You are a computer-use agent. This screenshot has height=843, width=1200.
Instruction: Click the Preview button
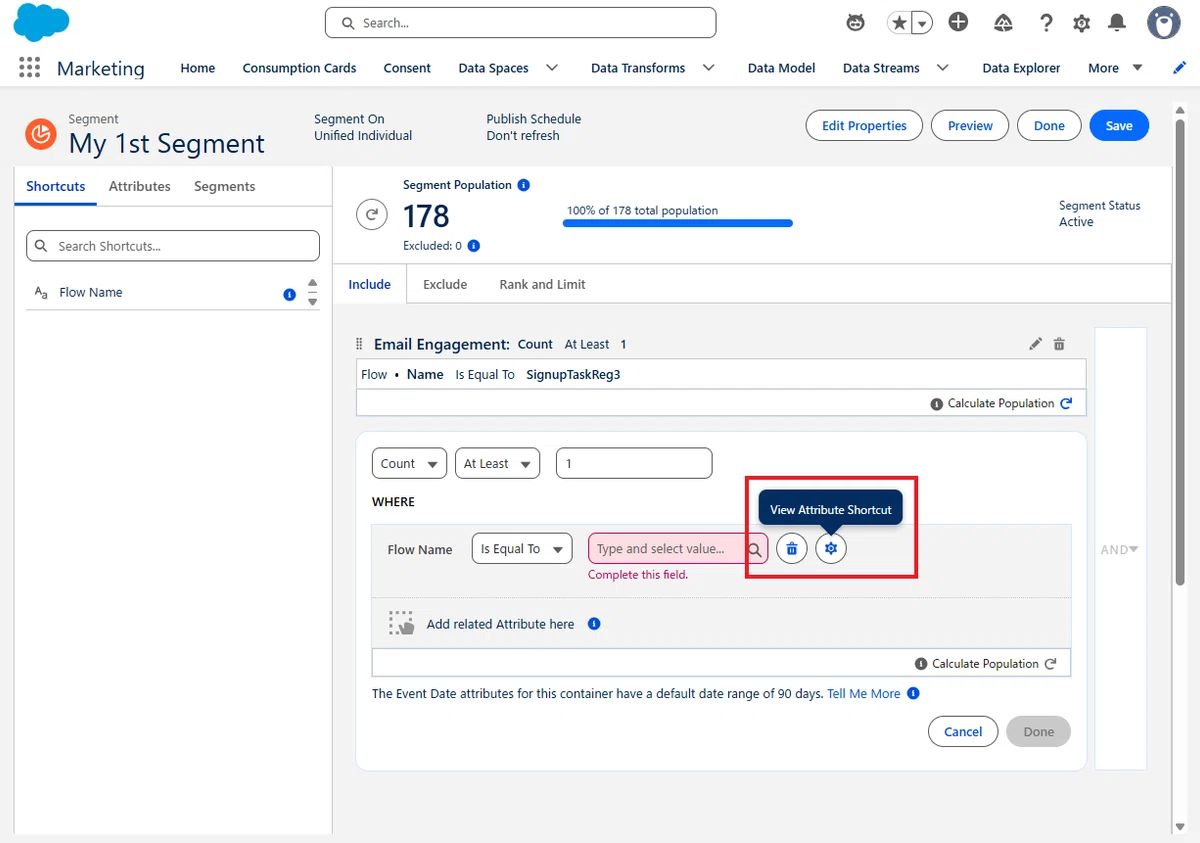coord(970,125)
